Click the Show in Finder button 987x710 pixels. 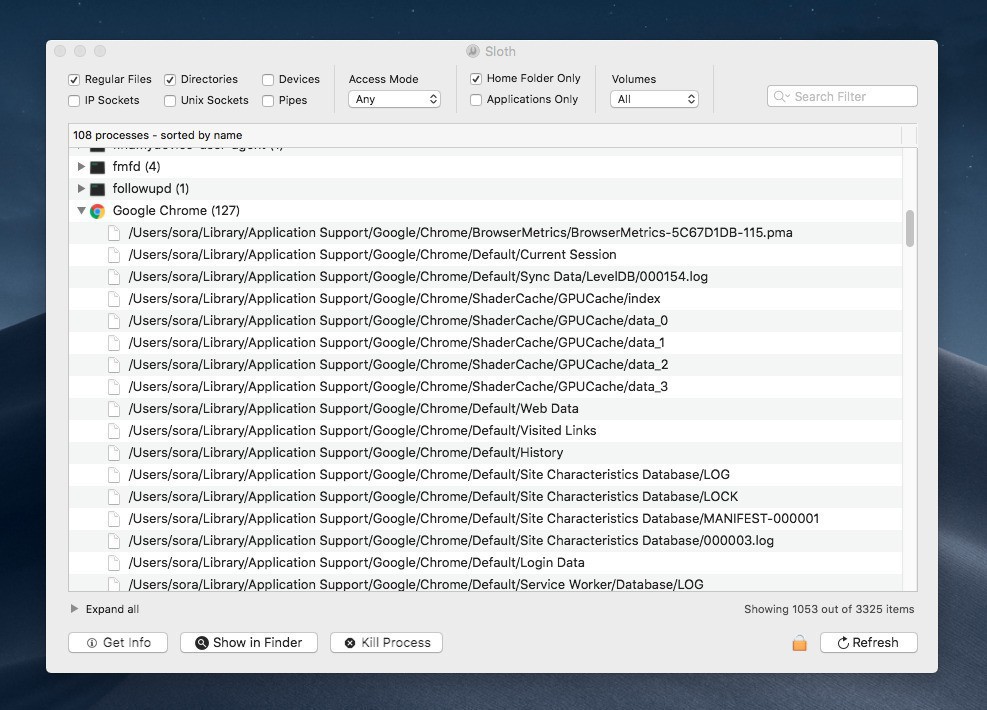[x=248, y=643]
